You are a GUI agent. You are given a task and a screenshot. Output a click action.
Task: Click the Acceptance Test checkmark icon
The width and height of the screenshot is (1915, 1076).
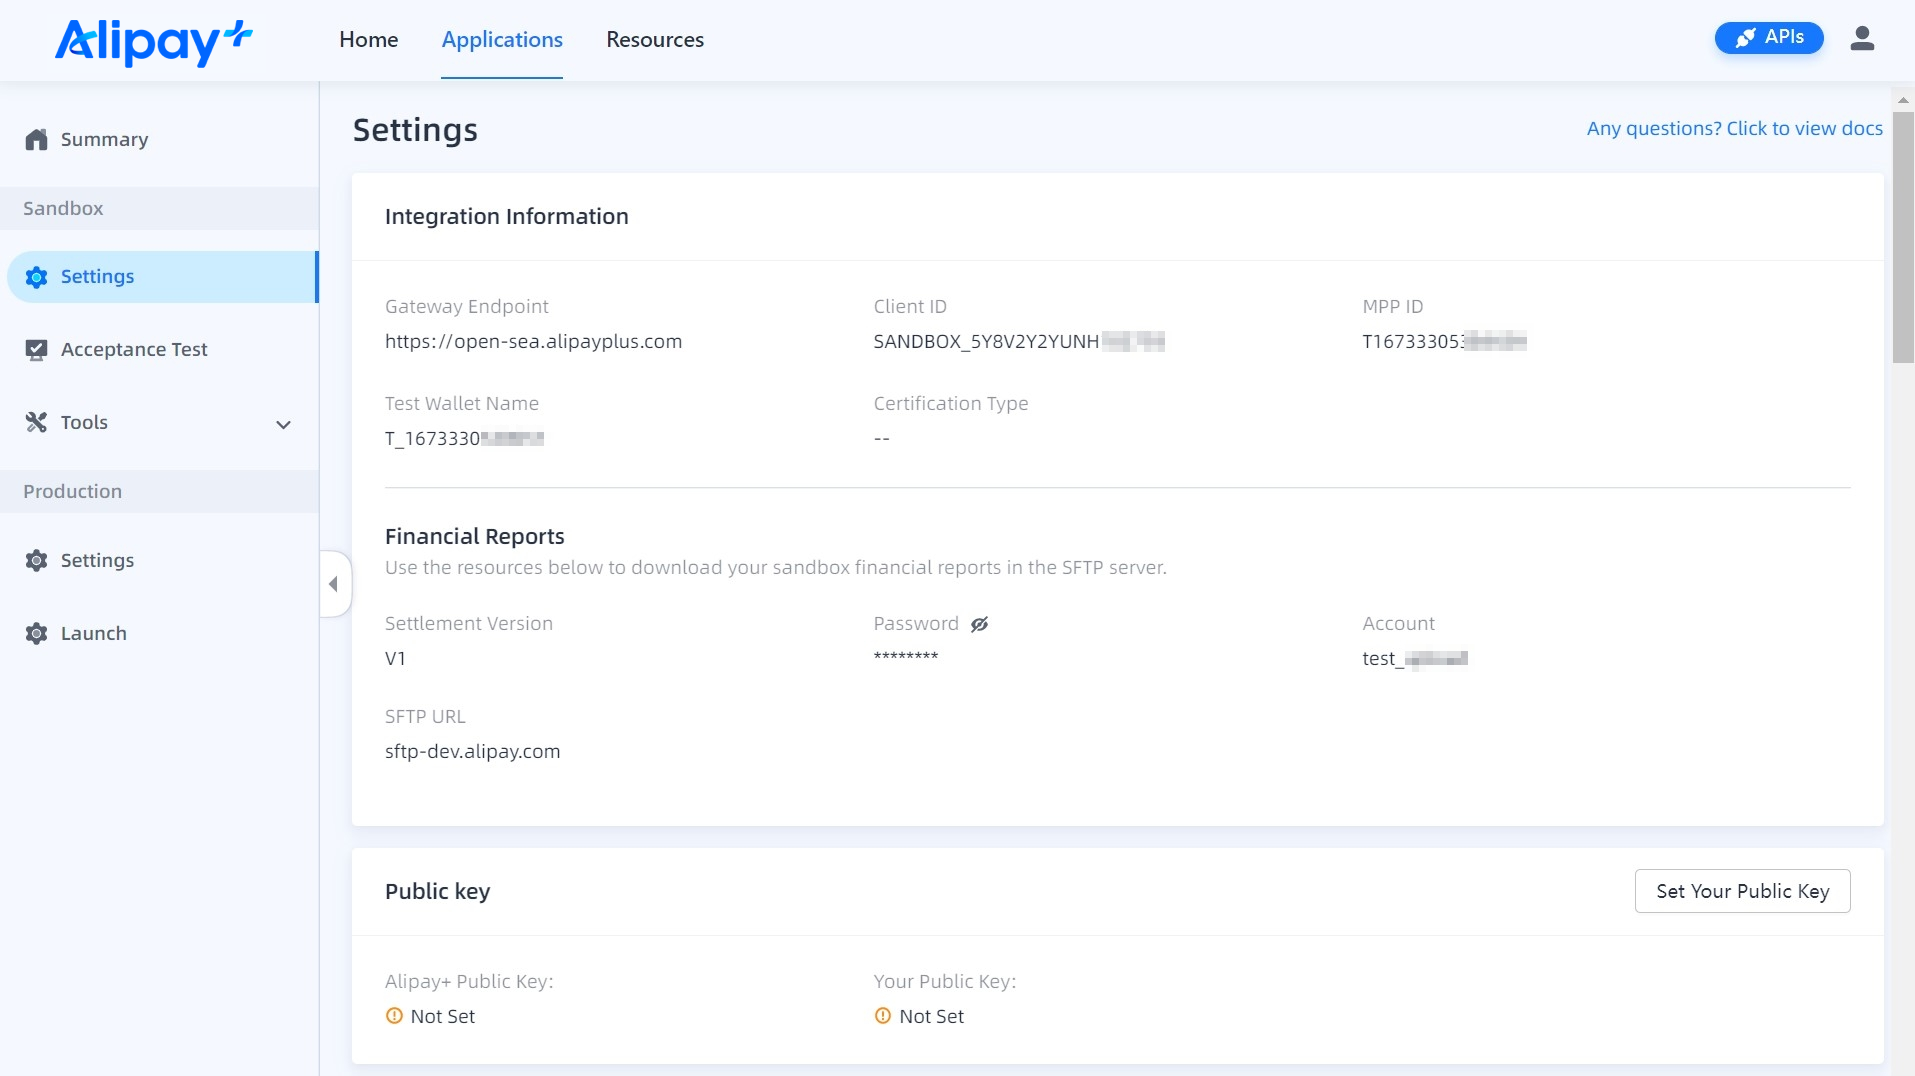37,350
